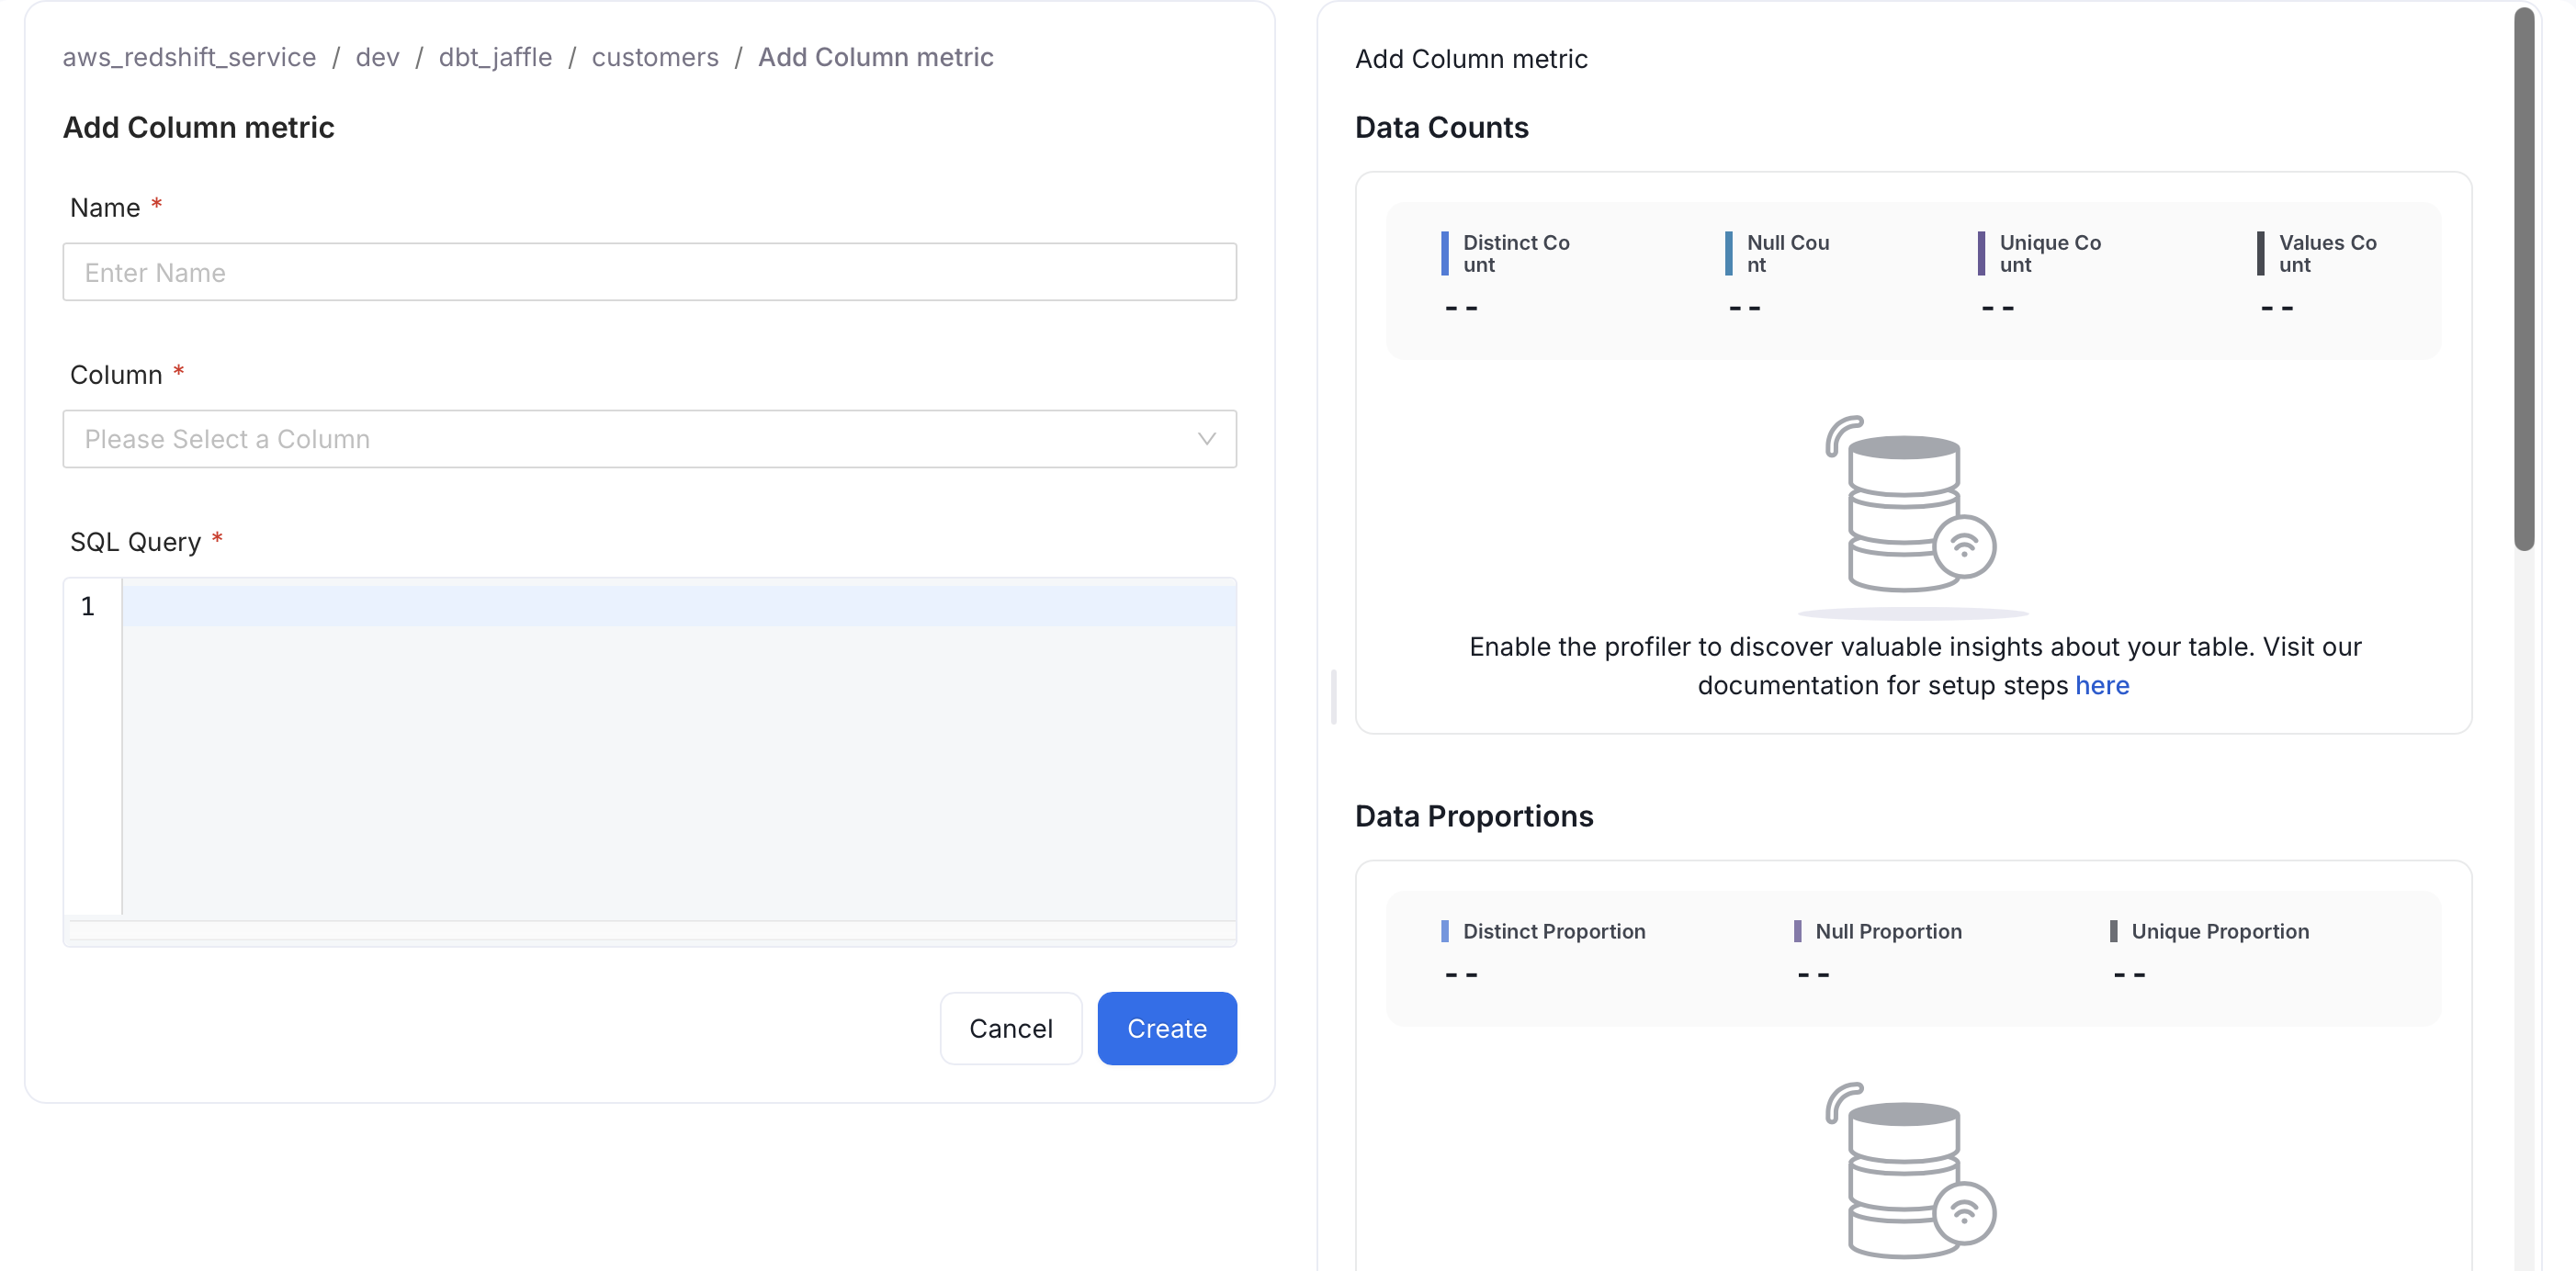Click the Values Count dark color marker
The image size is (2576, 1271).
coord(2260,254)
